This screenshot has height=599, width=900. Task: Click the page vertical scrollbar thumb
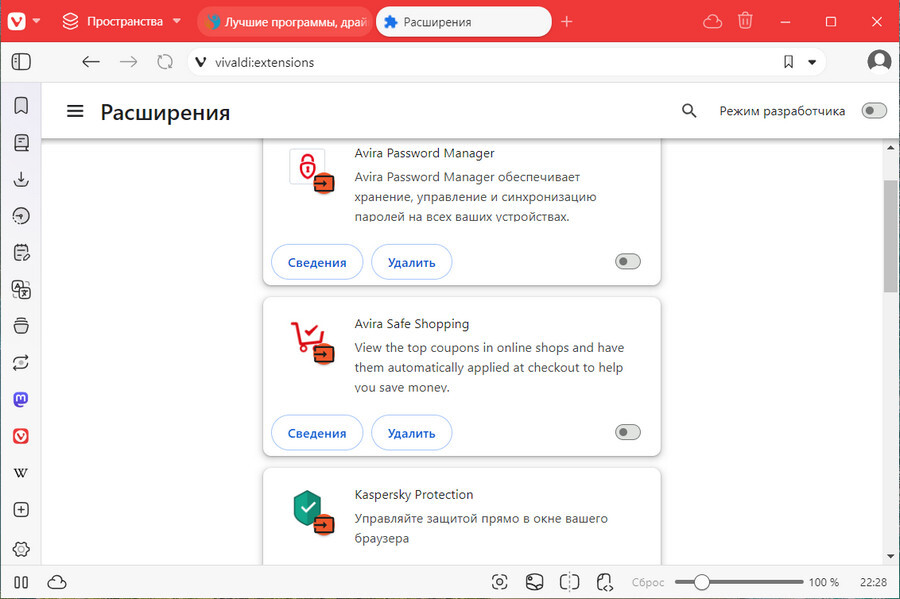click(890, 236)
